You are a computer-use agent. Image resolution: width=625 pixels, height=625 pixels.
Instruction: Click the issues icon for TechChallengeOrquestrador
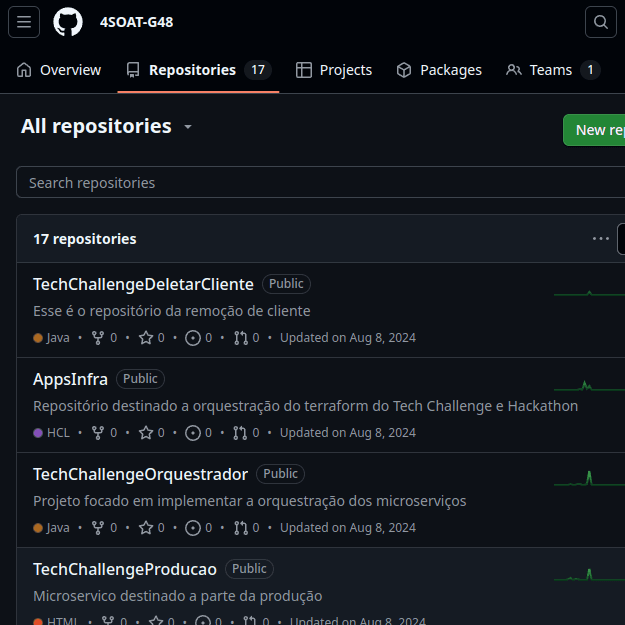coord(193,528)
